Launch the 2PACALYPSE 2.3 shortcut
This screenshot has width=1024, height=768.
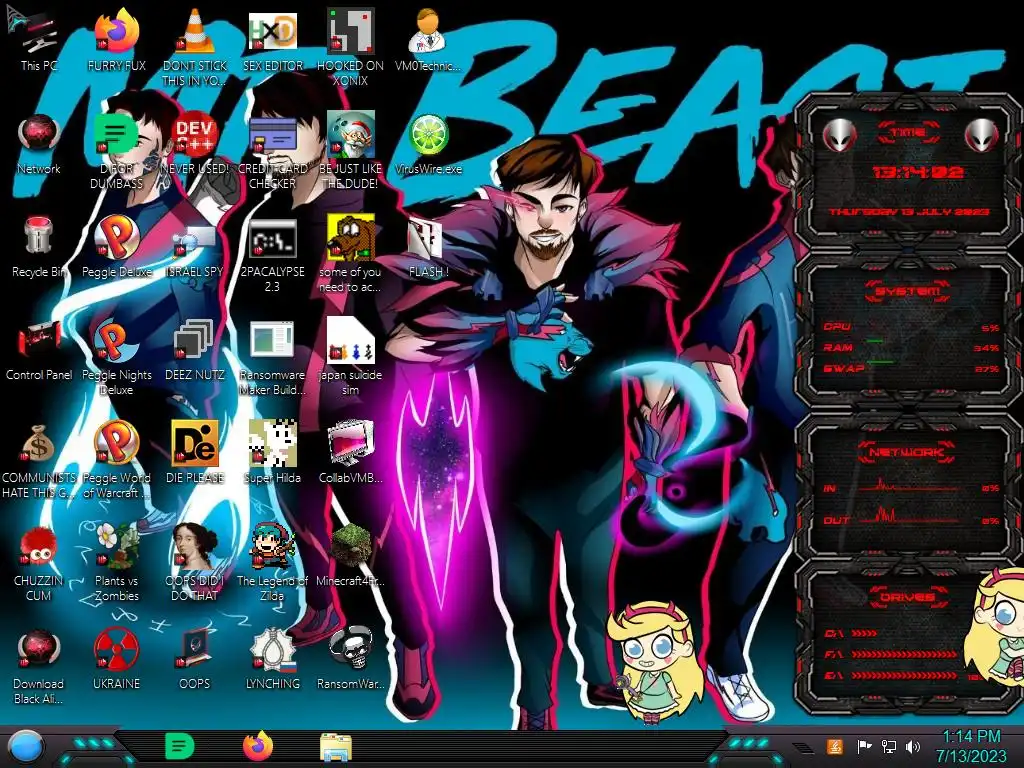point(272,238)
